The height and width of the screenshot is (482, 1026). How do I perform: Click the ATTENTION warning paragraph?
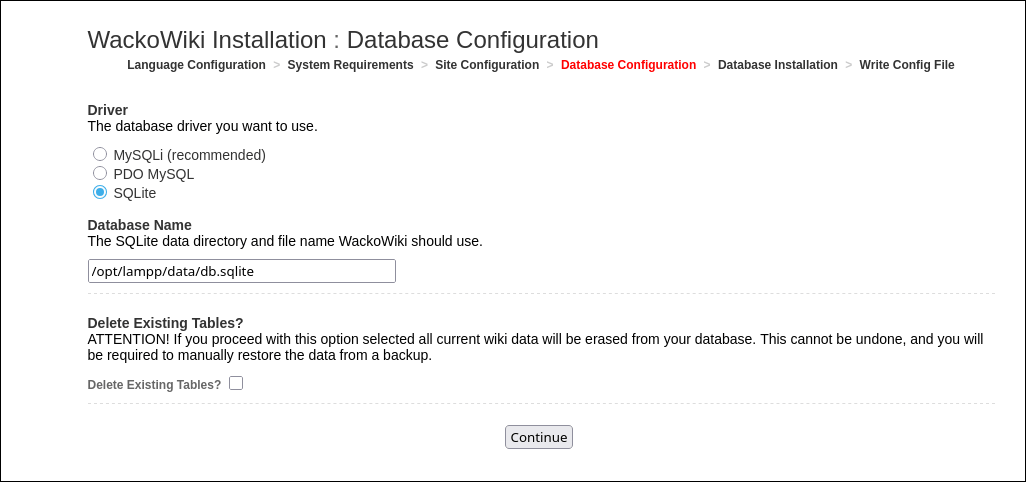pos(535,347)
